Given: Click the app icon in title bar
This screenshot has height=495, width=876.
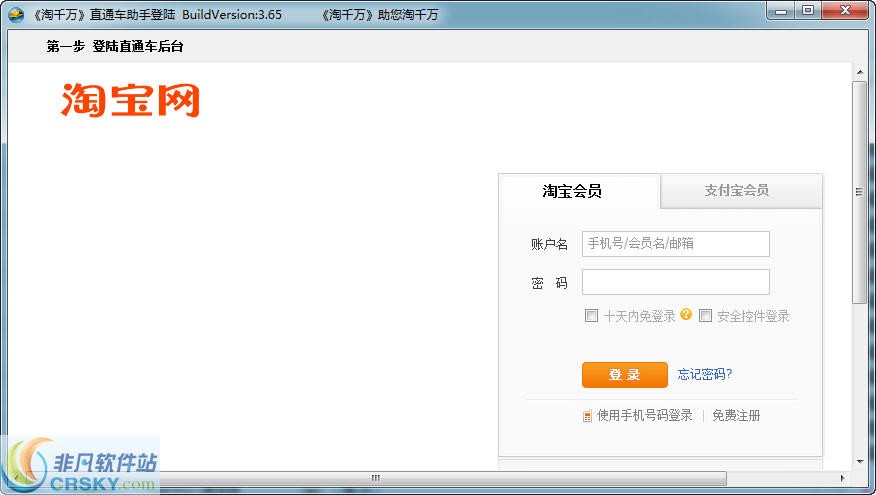Looking at the screenshot, I should pos(16,15).
